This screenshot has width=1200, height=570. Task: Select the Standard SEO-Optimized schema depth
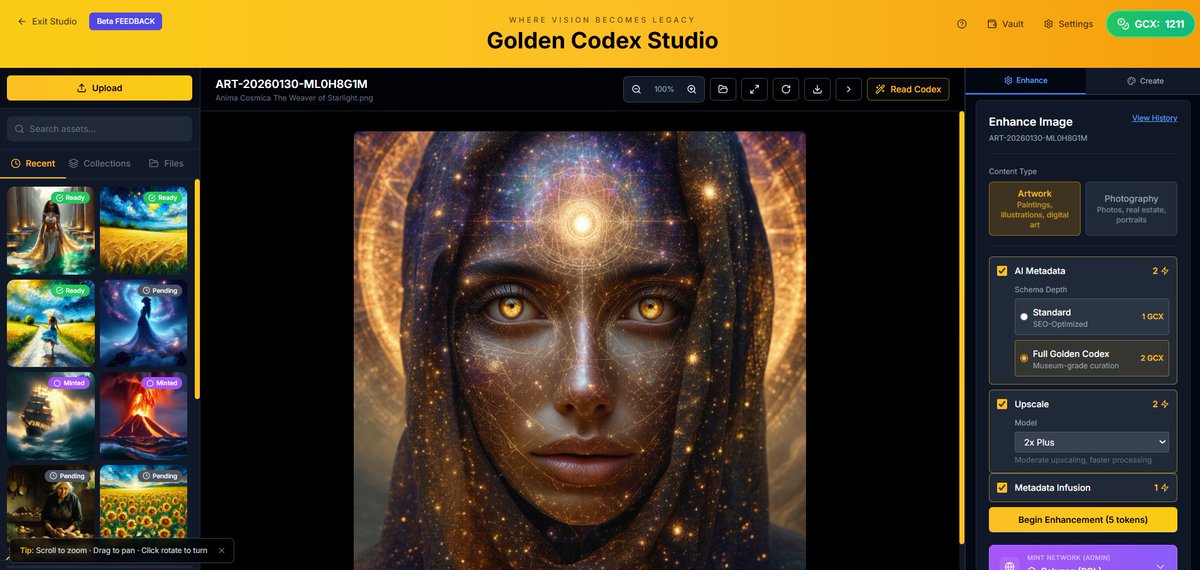click(x=1091, y=317)
